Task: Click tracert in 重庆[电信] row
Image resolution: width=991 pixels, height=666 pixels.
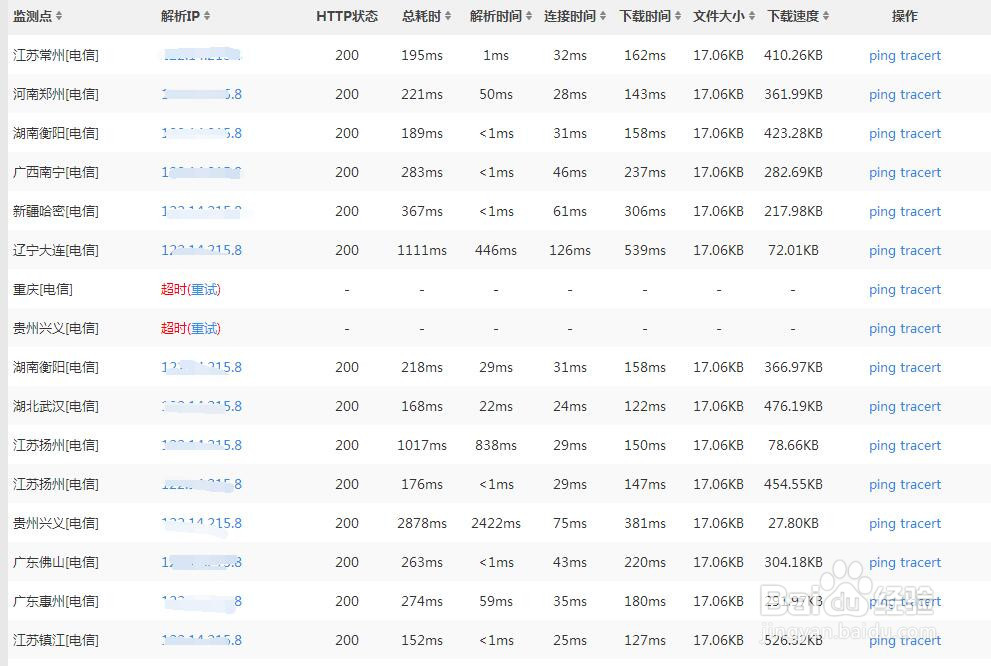Action: pyautogui.click(x=921, y=290)
